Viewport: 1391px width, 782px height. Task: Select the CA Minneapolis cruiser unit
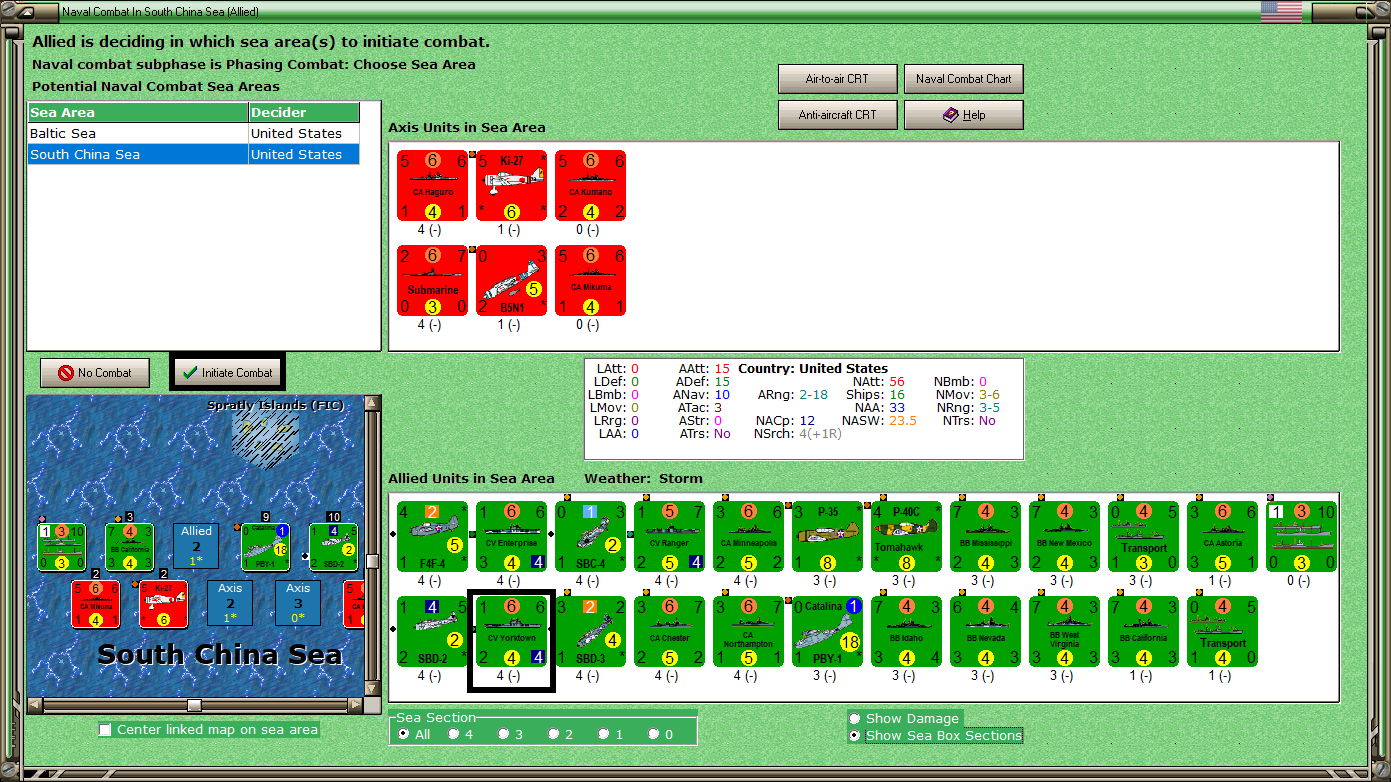point(748,537)
